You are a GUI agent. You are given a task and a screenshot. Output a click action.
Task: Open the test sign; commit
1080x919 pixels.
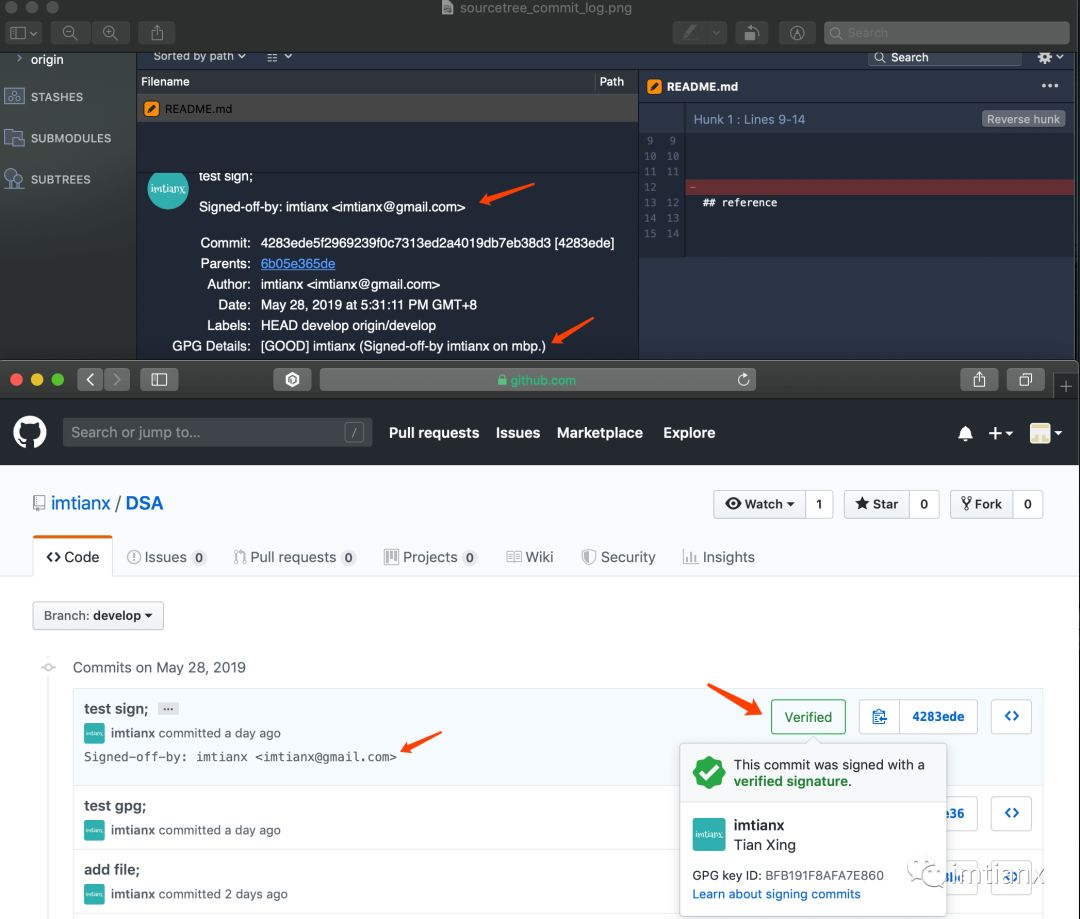[x=116, y=708]
